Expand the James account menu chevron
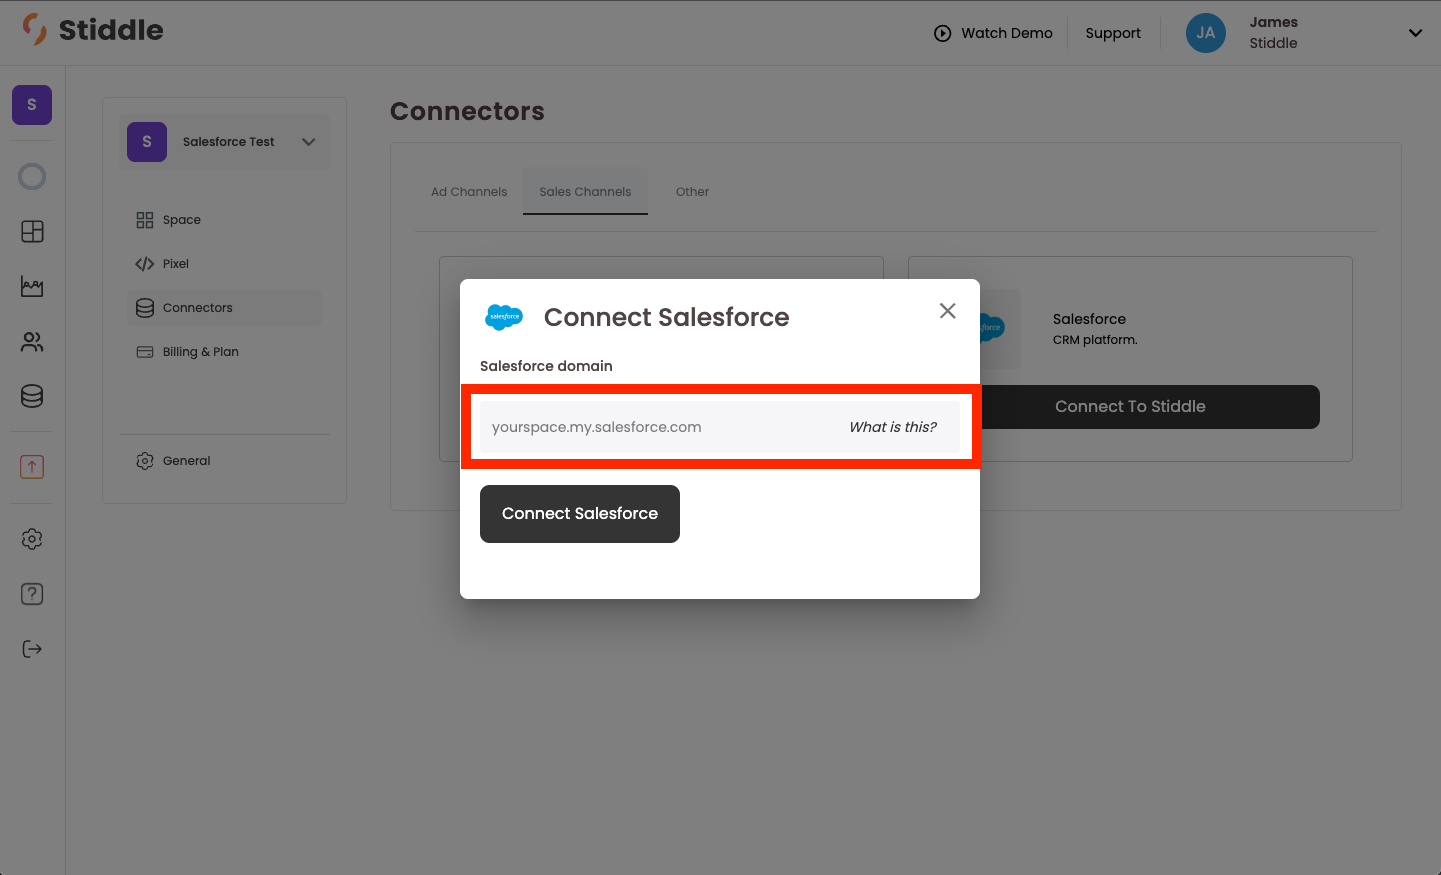Screen dimensions: 1441x875 (1415, 33)
